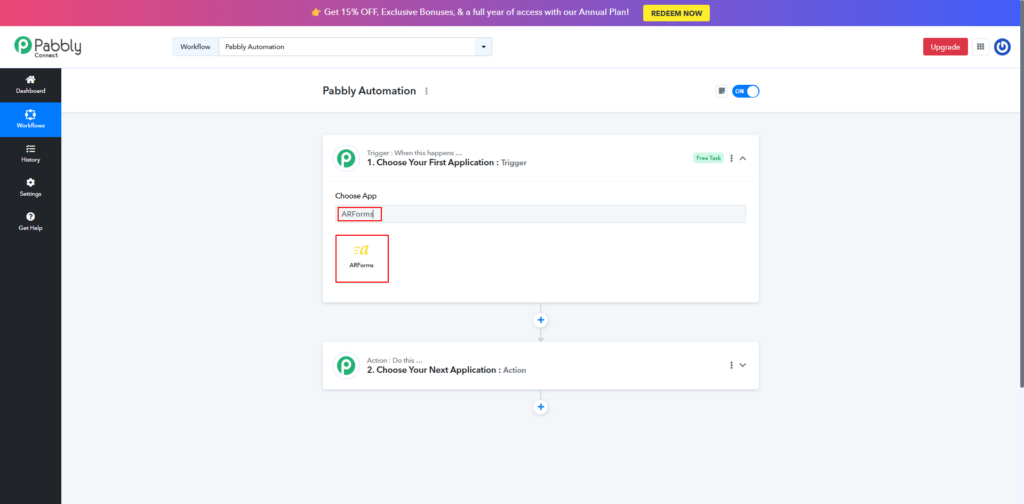Click the Free Task badge
Viewport: 1024px width, 504px height.
pos(708,158)
